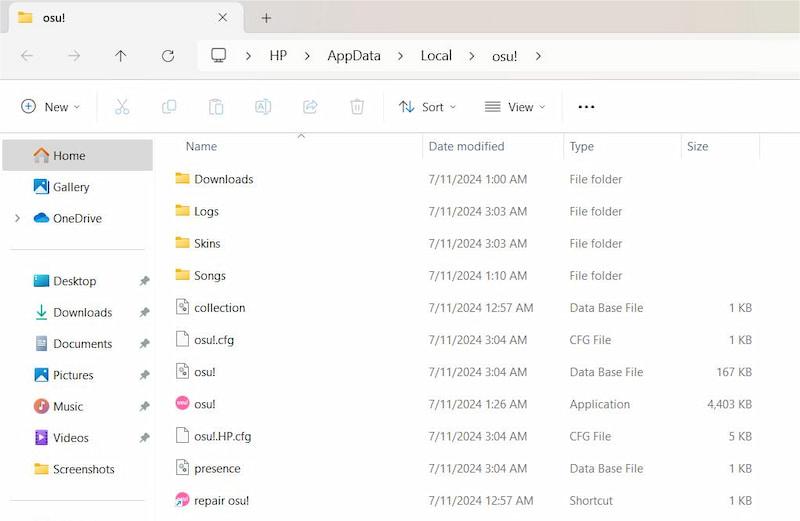
Task: Click the This PC monitor icon in address bar
Action: tap(218, 55)
